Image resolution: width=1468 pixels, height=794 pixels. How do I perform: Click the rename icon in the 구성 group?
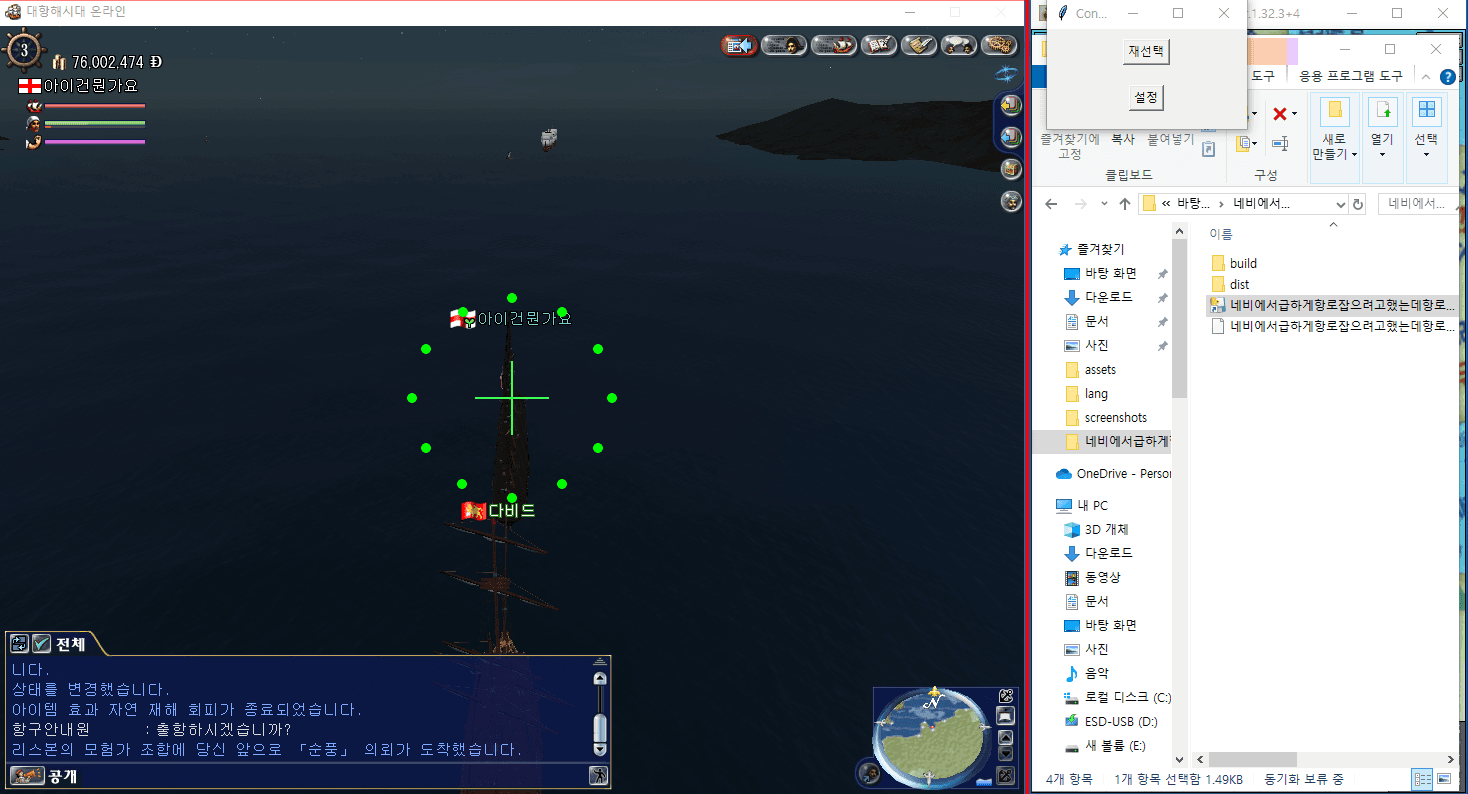click(1280, 144)
